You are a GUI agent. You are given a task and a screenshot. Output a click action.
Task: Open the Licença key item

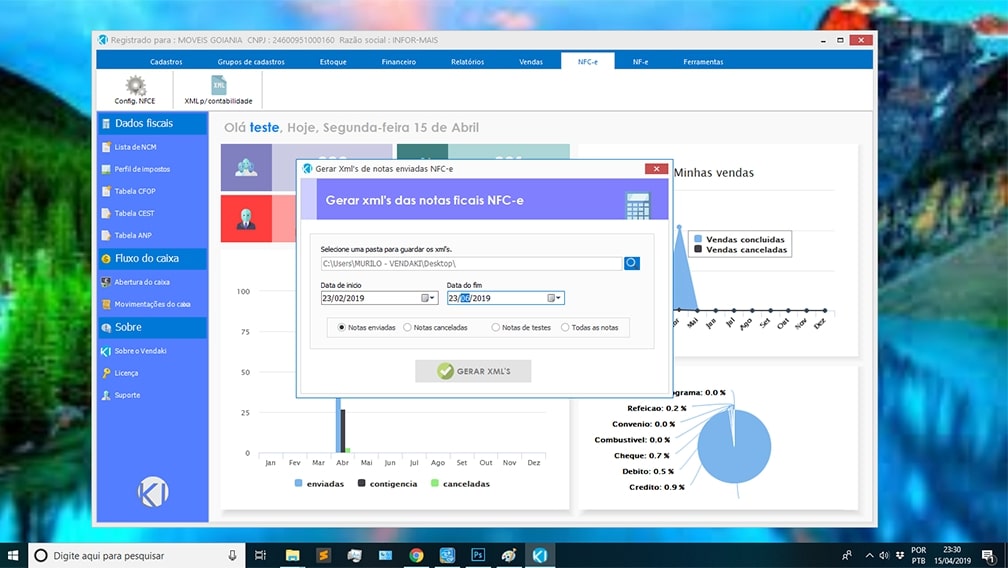(x=126, y=373)
